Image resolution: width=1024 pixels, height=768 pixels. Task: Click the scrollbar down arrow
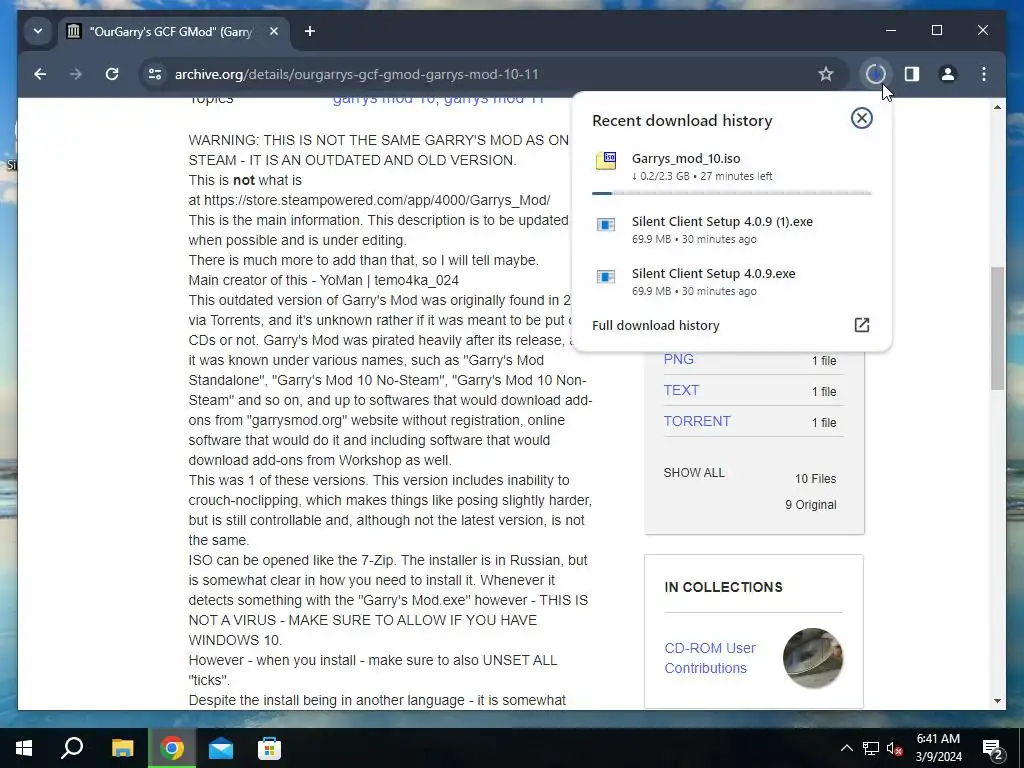pos(997,701)
